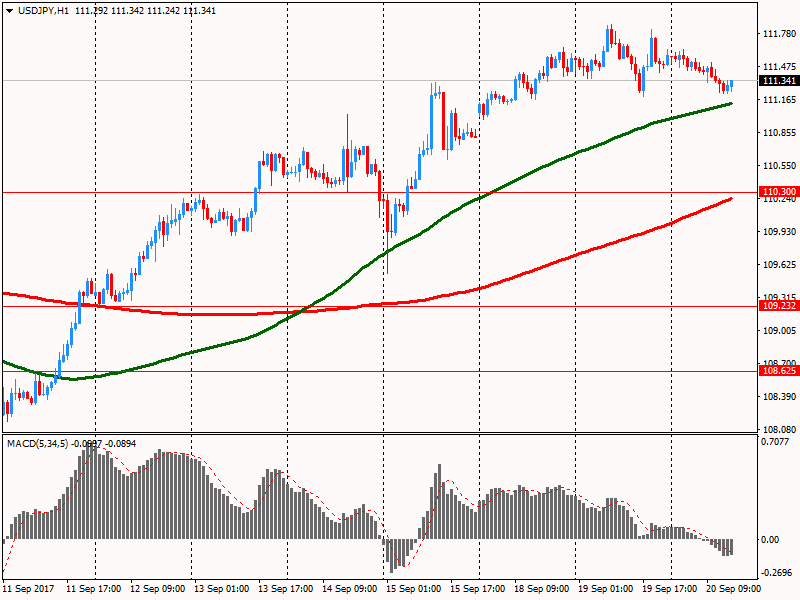The width and height of the screenshot is (800, 600).
Task: Click the 110.855 price axis value
Action: 779,133
